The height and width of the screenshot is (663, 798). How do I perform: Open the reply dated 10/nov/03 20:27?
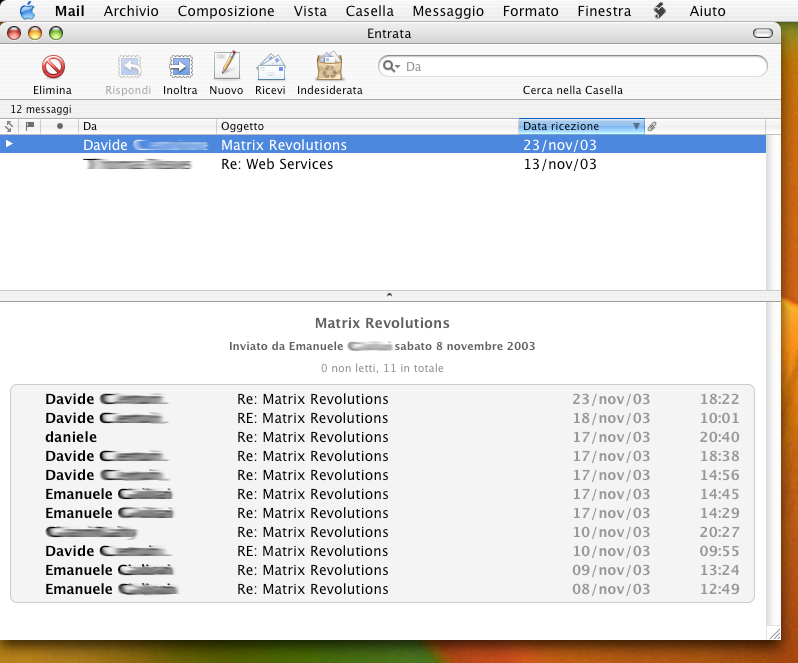[382, 532]
